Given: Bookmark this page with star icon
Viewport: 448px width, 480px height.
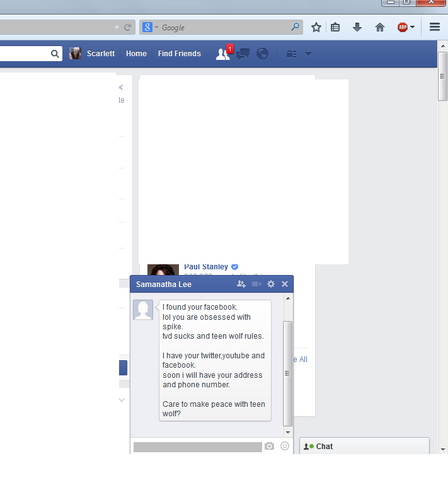Looking at the screenshot, I should pos(316,27).
